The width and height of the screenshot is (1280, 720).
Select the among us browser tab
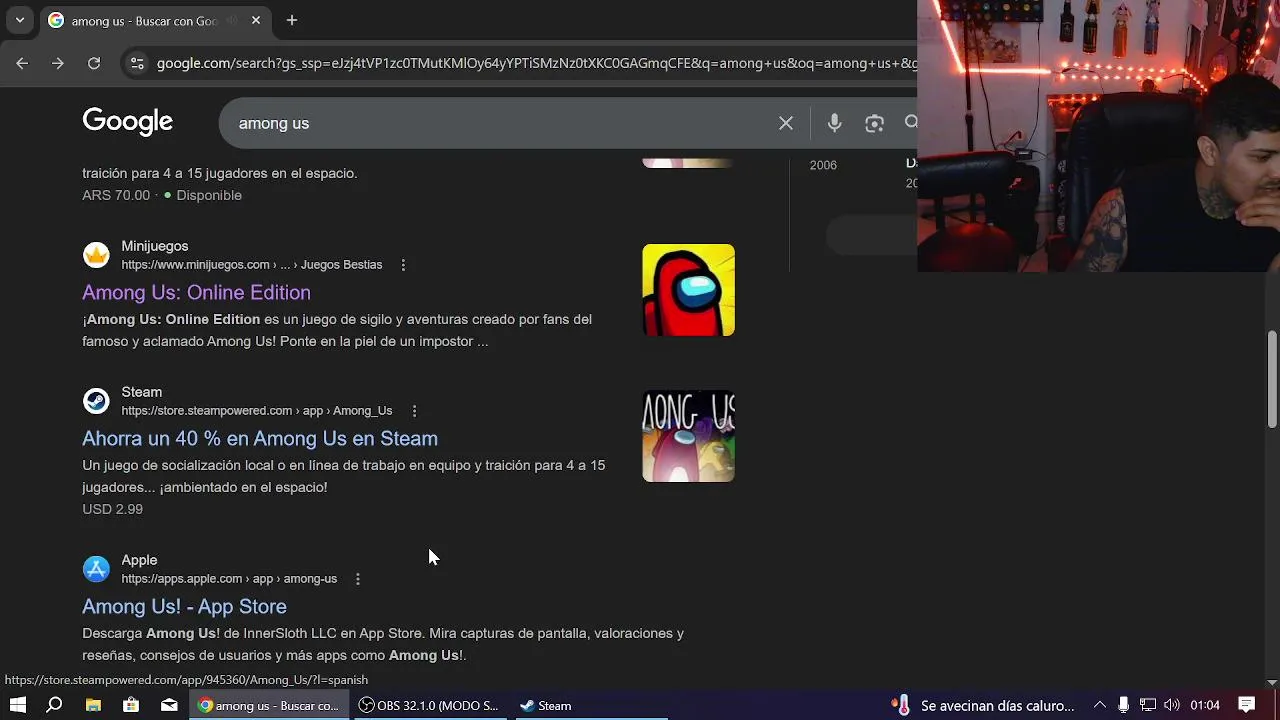click(x=155, y=20)
